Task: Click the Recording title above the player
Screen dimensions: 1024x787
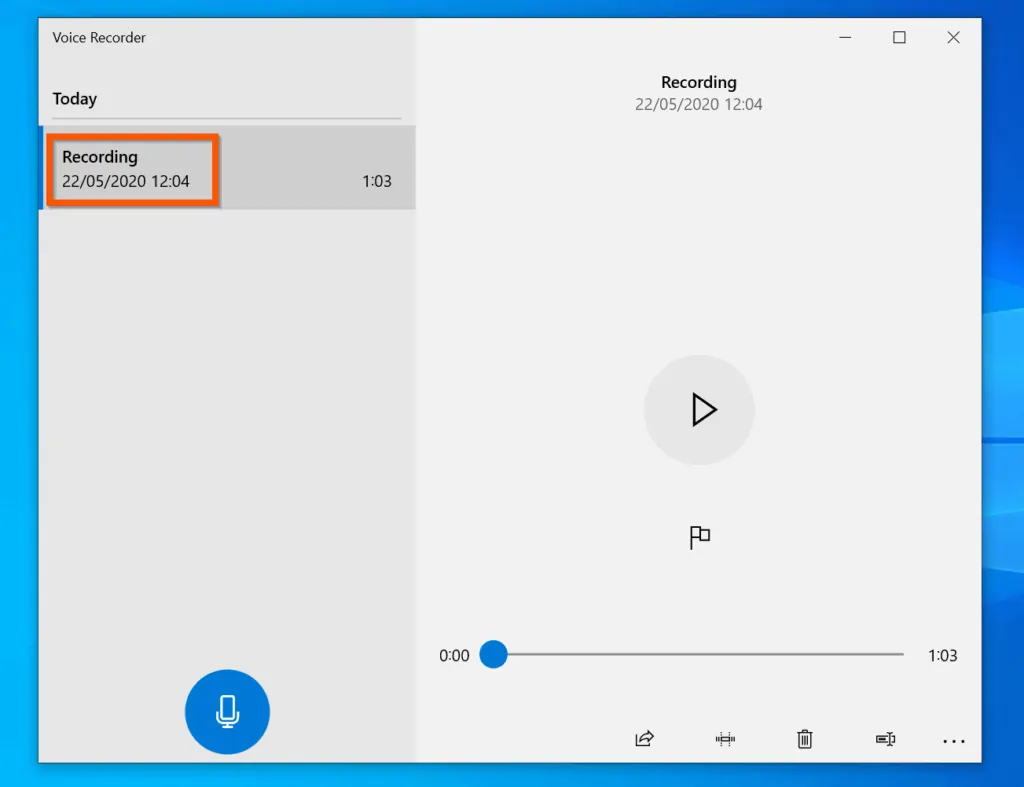Action: pos(699,82)
